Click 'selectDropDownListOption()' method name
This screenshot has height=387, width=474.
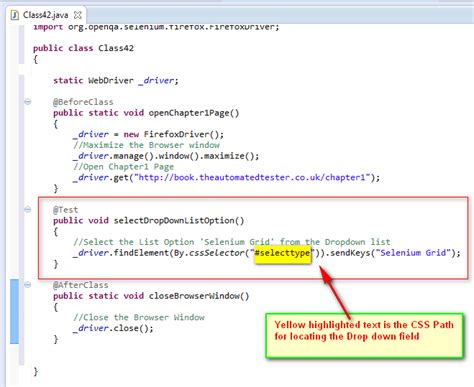point(179,221)
